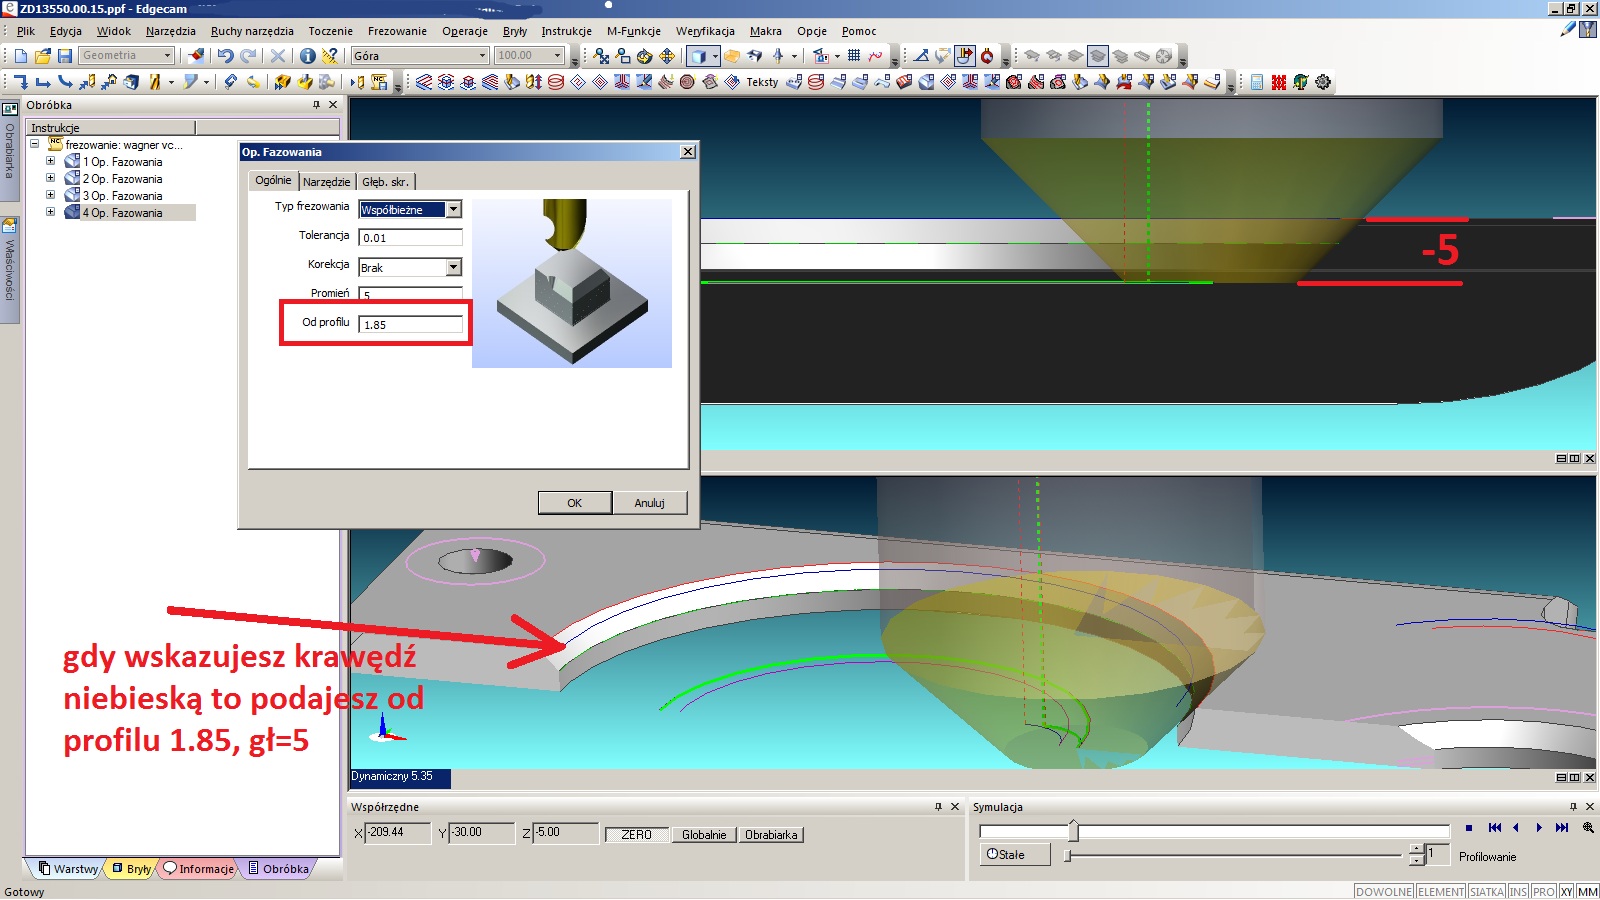Toggle the DOWOLNE status indicator
The height and width of the screenshot is (900, 1600).
pyautogui.click(x=1384, y=891)
